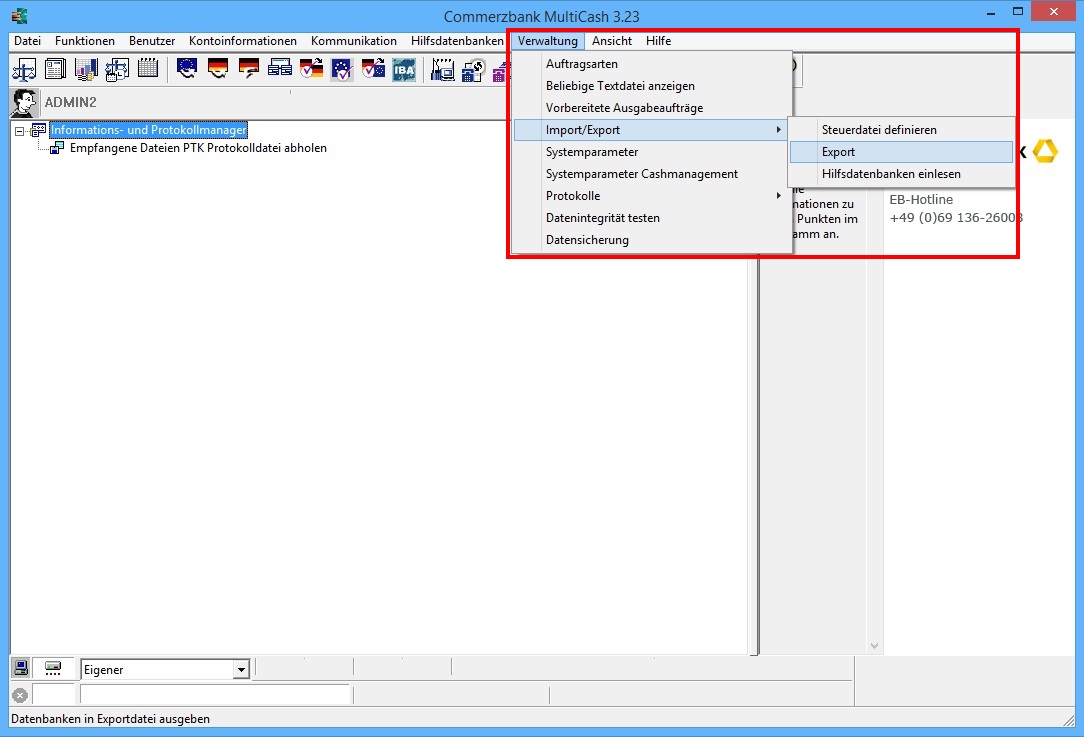
Task: Open the Kontoinformationen menu
Action: tap(243, 41)
